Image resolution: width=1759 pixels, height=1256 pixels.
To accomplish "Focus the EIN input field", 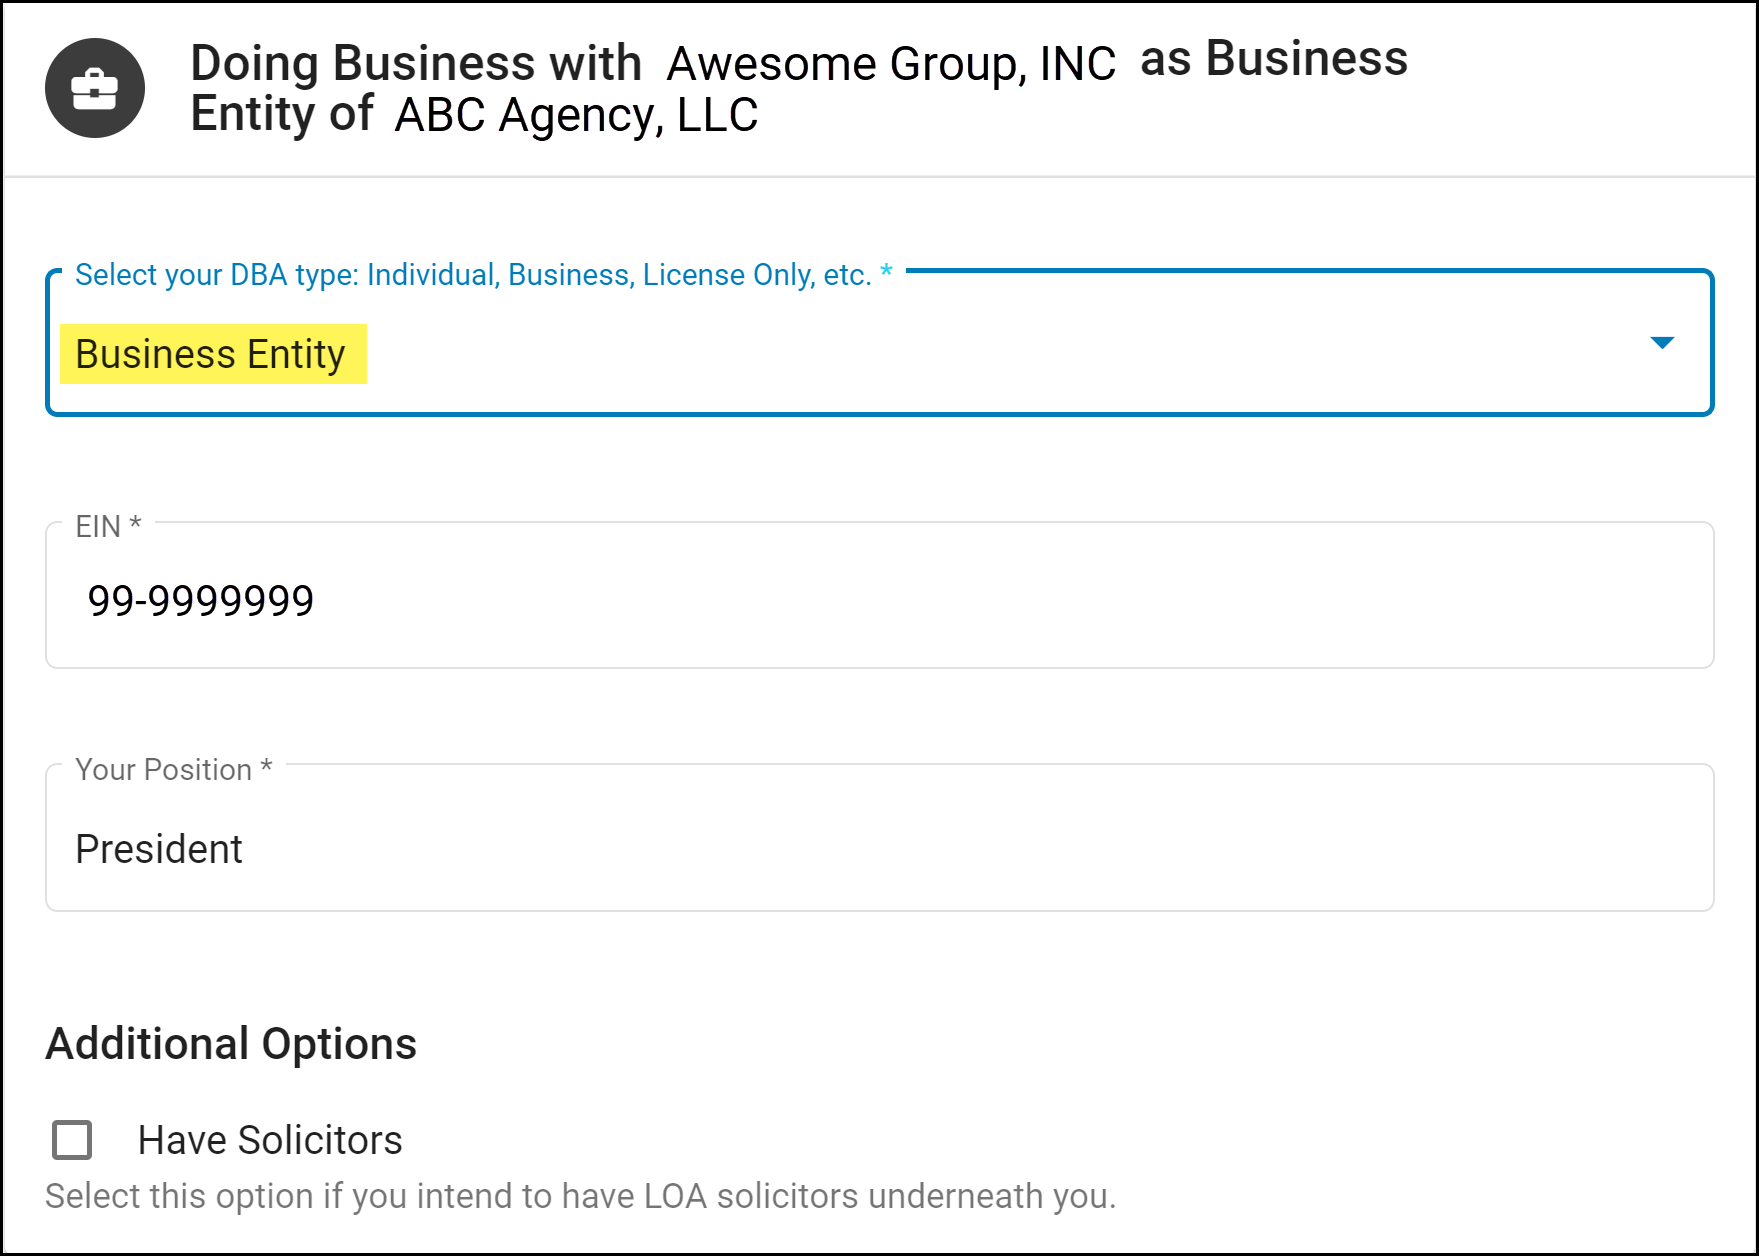I will (880, 595).
